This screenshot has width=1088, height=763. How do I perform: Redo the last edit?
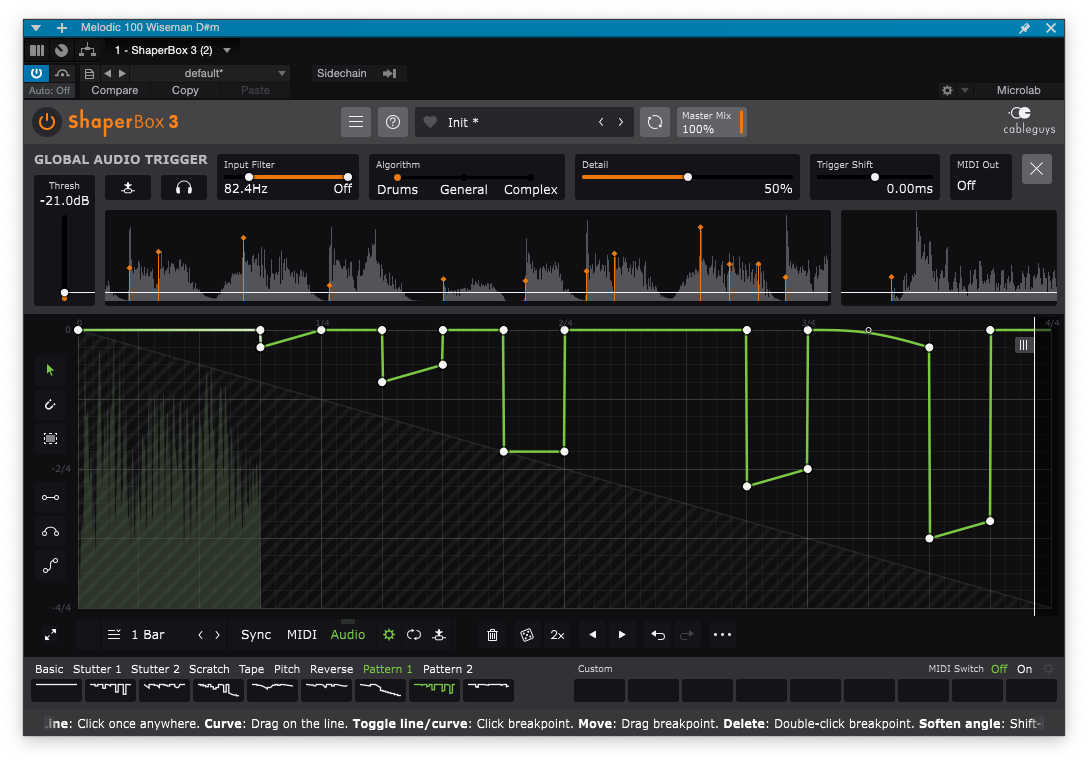[x=686, y=635]
